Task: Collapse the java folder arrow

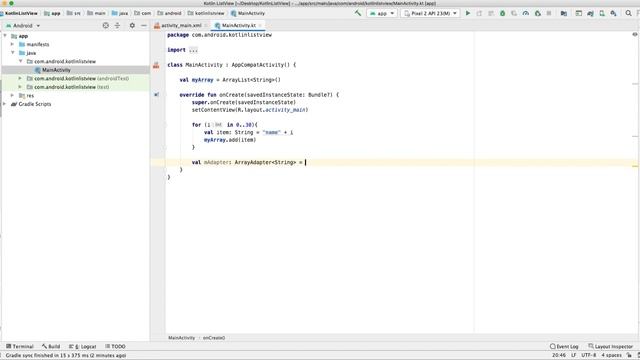Action: coord(13,53)
